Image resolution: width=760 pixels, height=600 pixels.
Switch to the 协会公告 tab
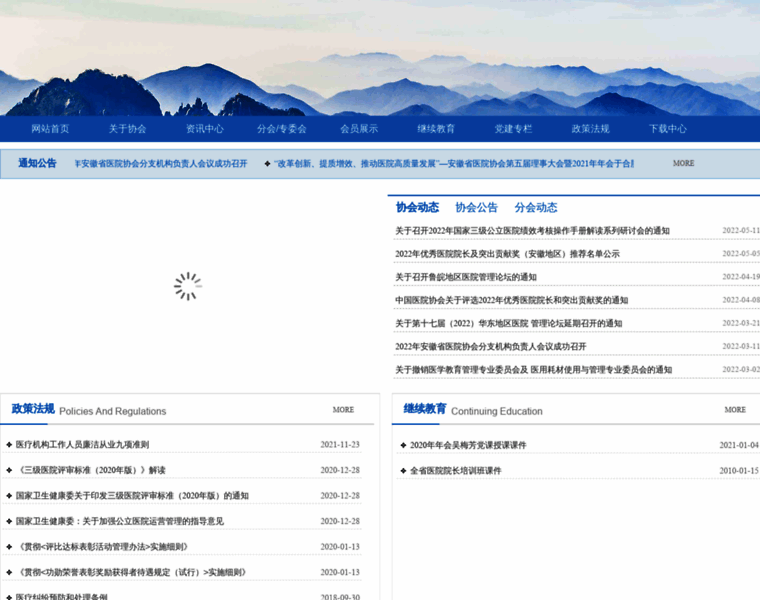click(x=476, y=208)
